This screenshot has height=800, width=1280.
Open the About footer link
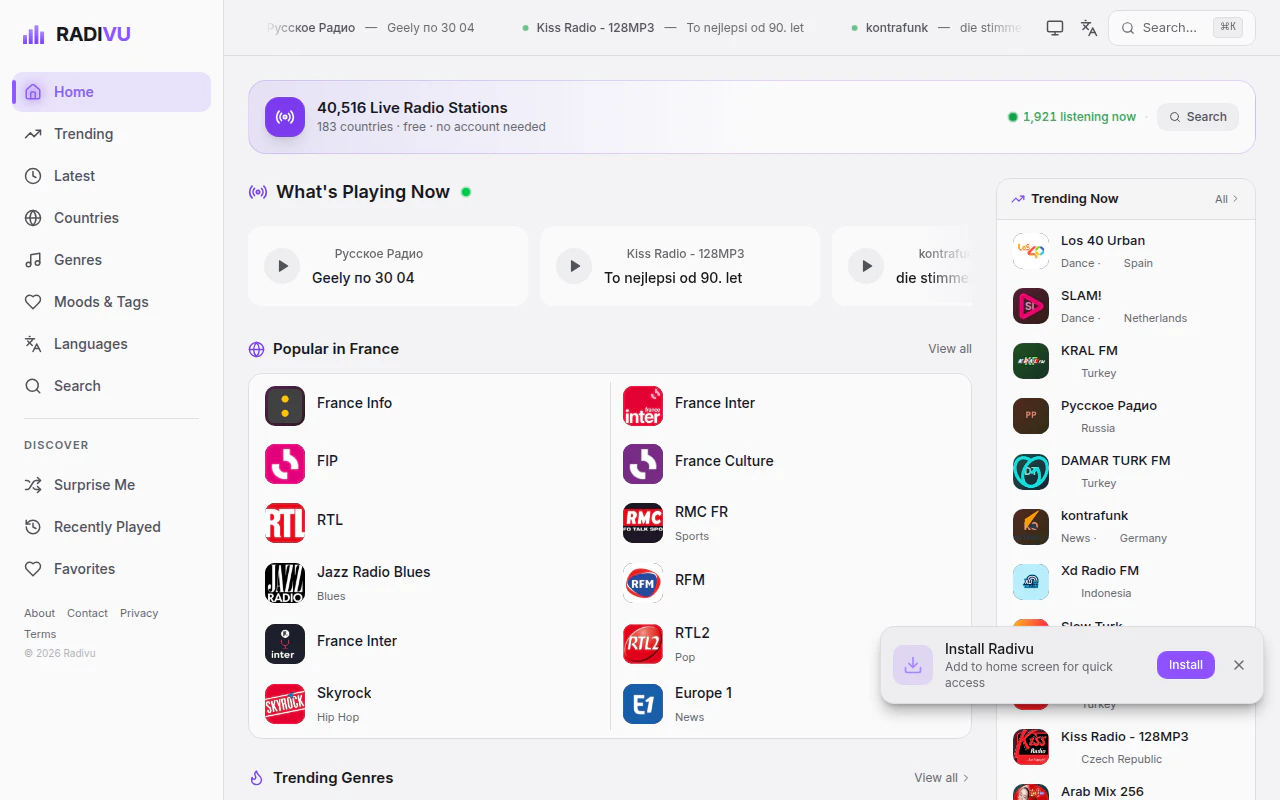click(39, 613)
